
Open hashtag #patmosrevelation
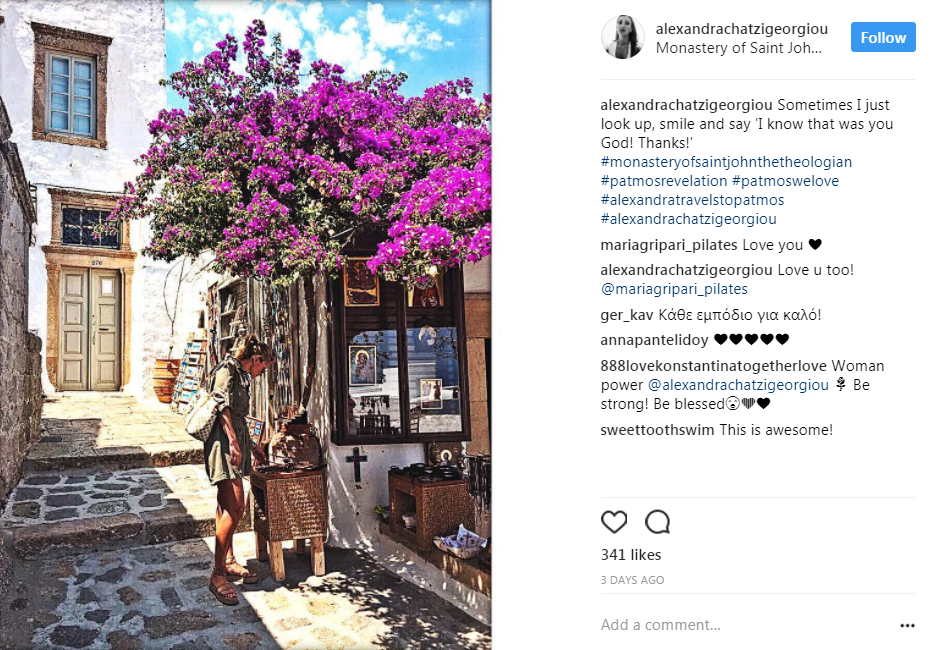point(664,181)
